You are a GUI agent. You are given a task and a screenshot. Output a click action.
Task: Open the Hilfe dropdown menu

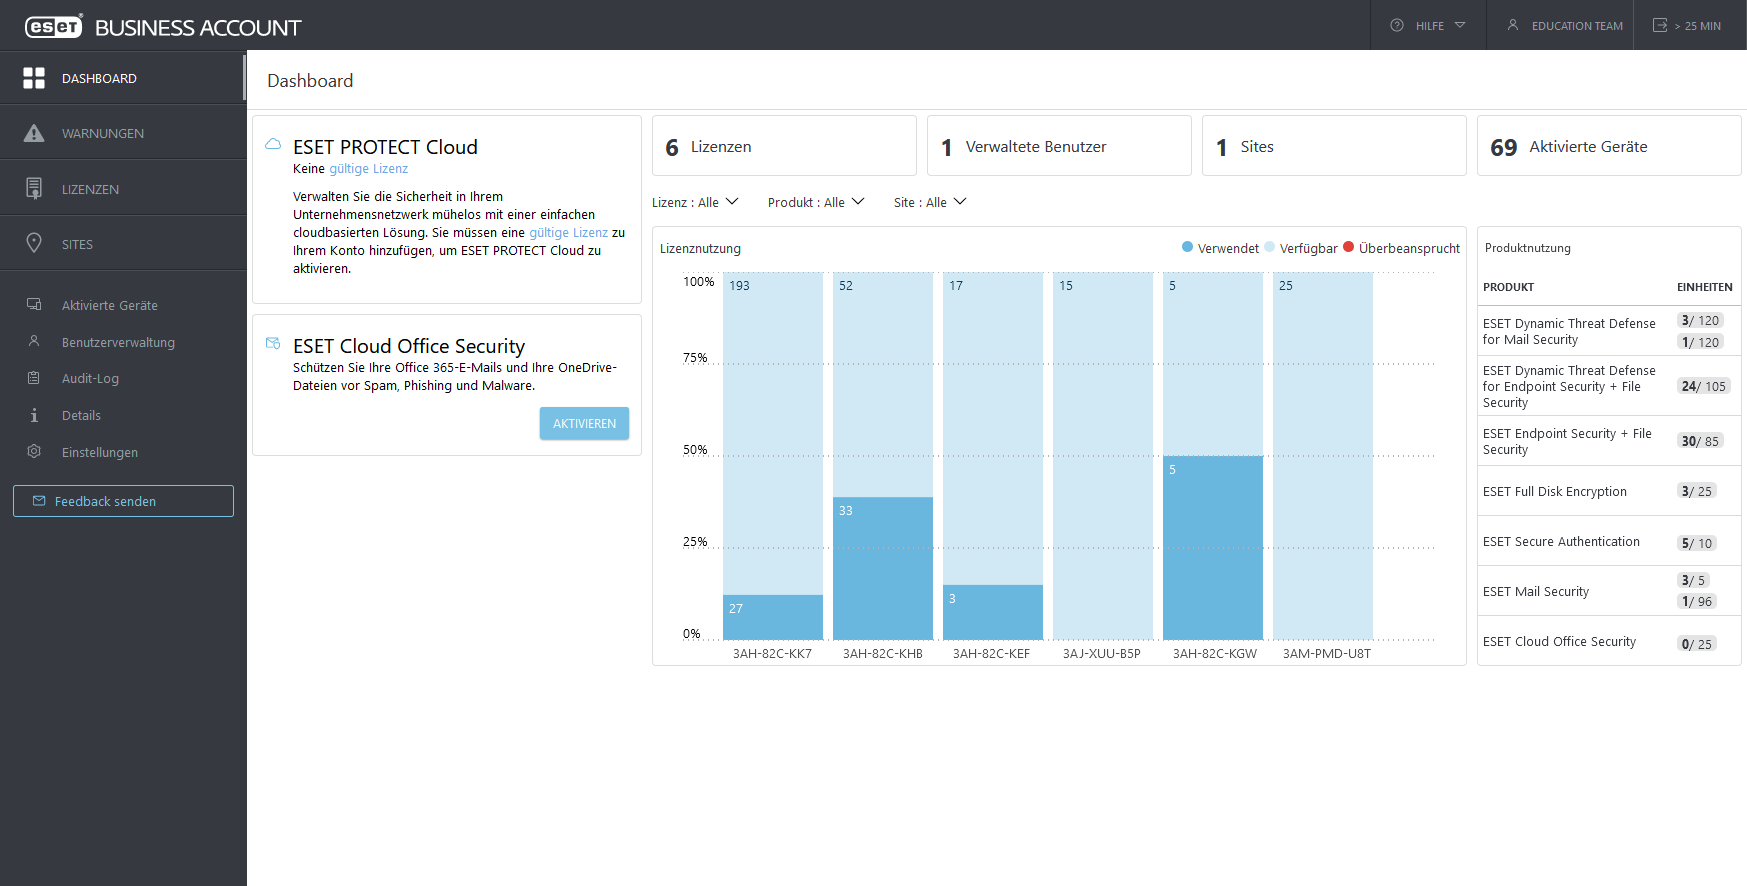pos(1428,25)
